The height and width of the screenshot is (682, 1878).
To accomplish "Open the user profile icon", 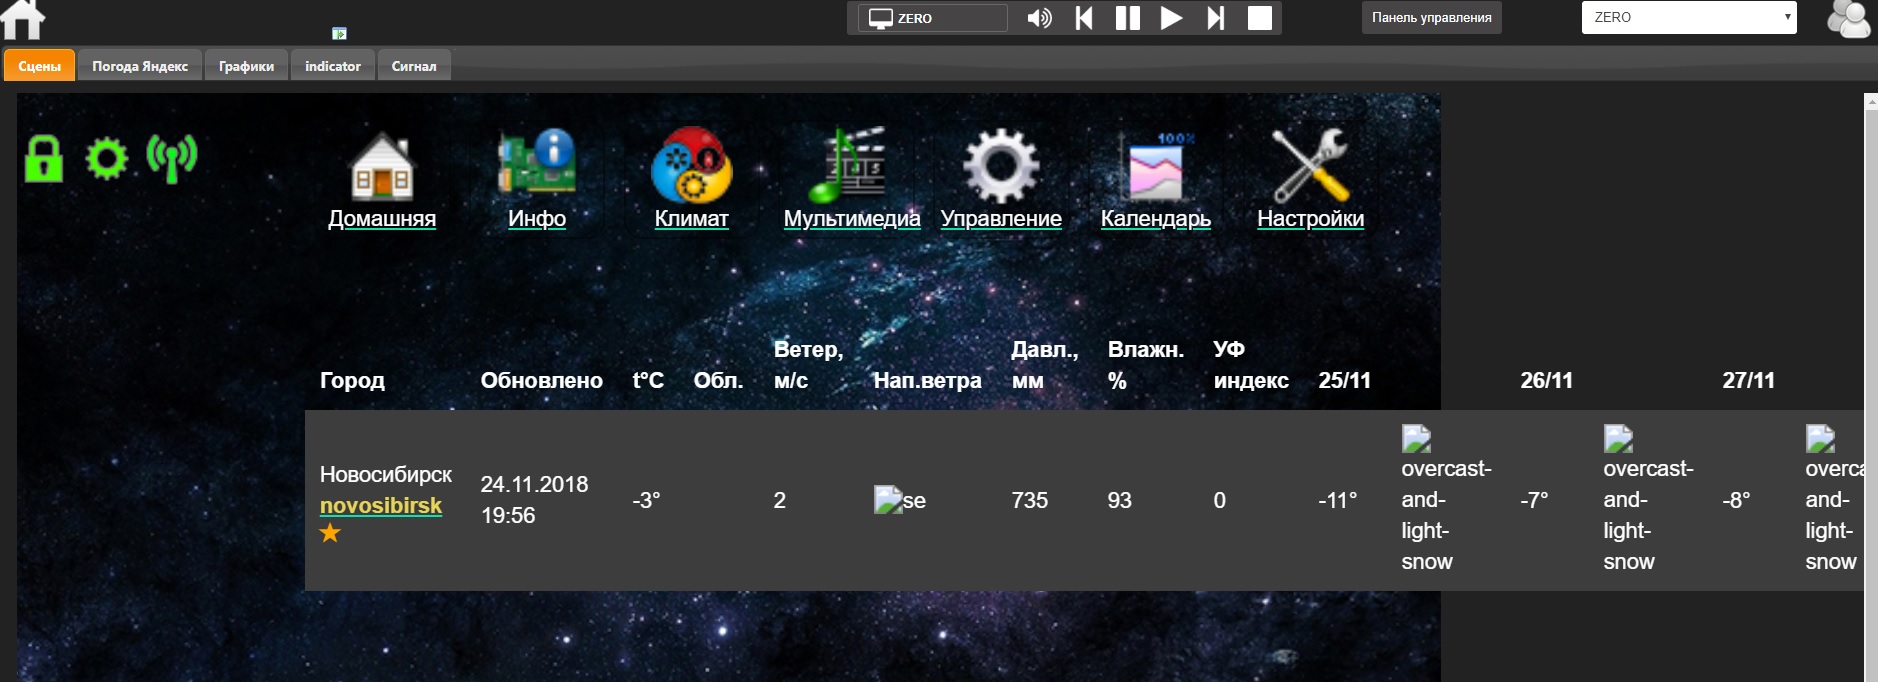I will [1849, 19].
